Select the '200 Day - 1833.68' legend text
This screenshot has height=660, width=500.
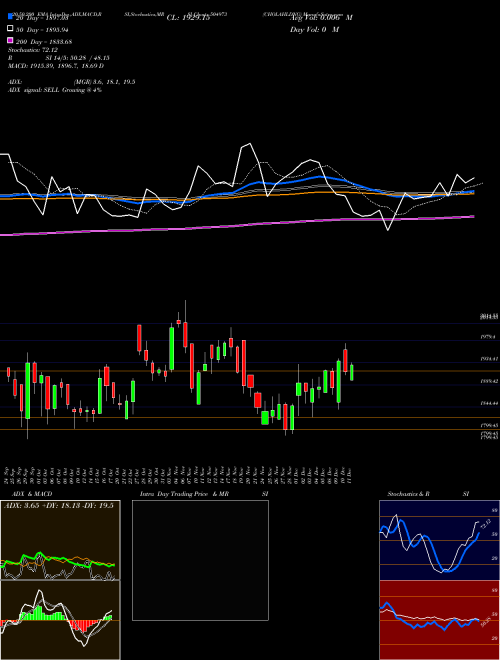coord(44,42)
